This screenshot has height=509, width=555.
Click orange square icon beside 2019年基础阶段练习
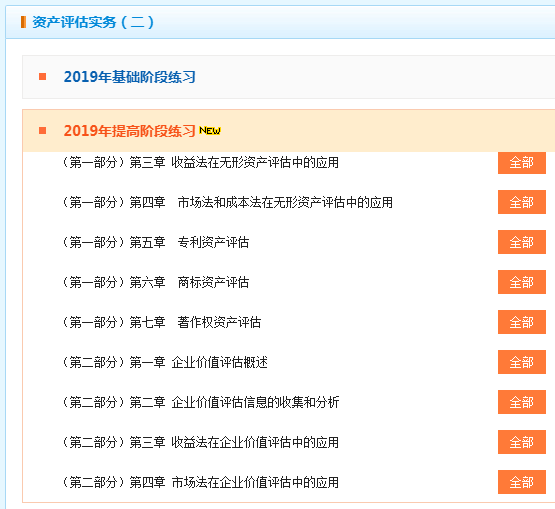point(42,77)
